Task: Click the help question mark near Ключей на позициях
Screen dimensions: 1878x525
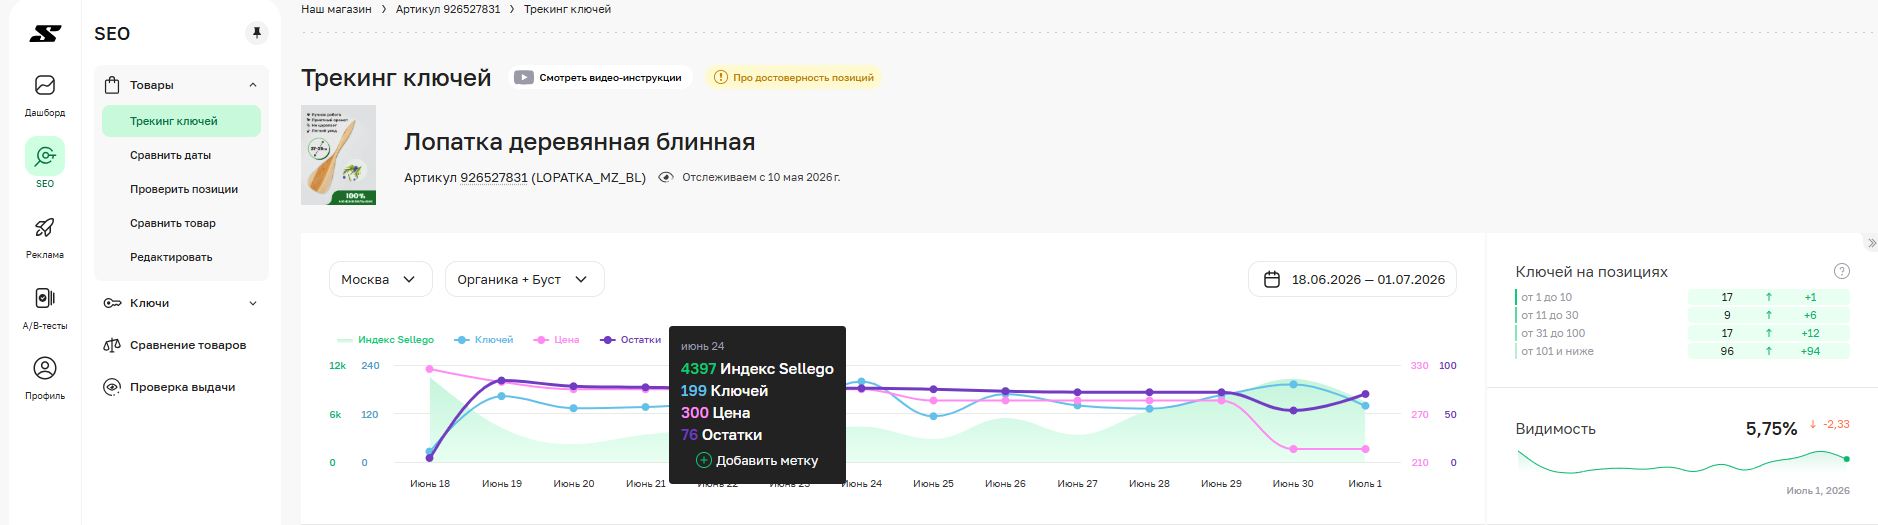Action: point(1841,271)
